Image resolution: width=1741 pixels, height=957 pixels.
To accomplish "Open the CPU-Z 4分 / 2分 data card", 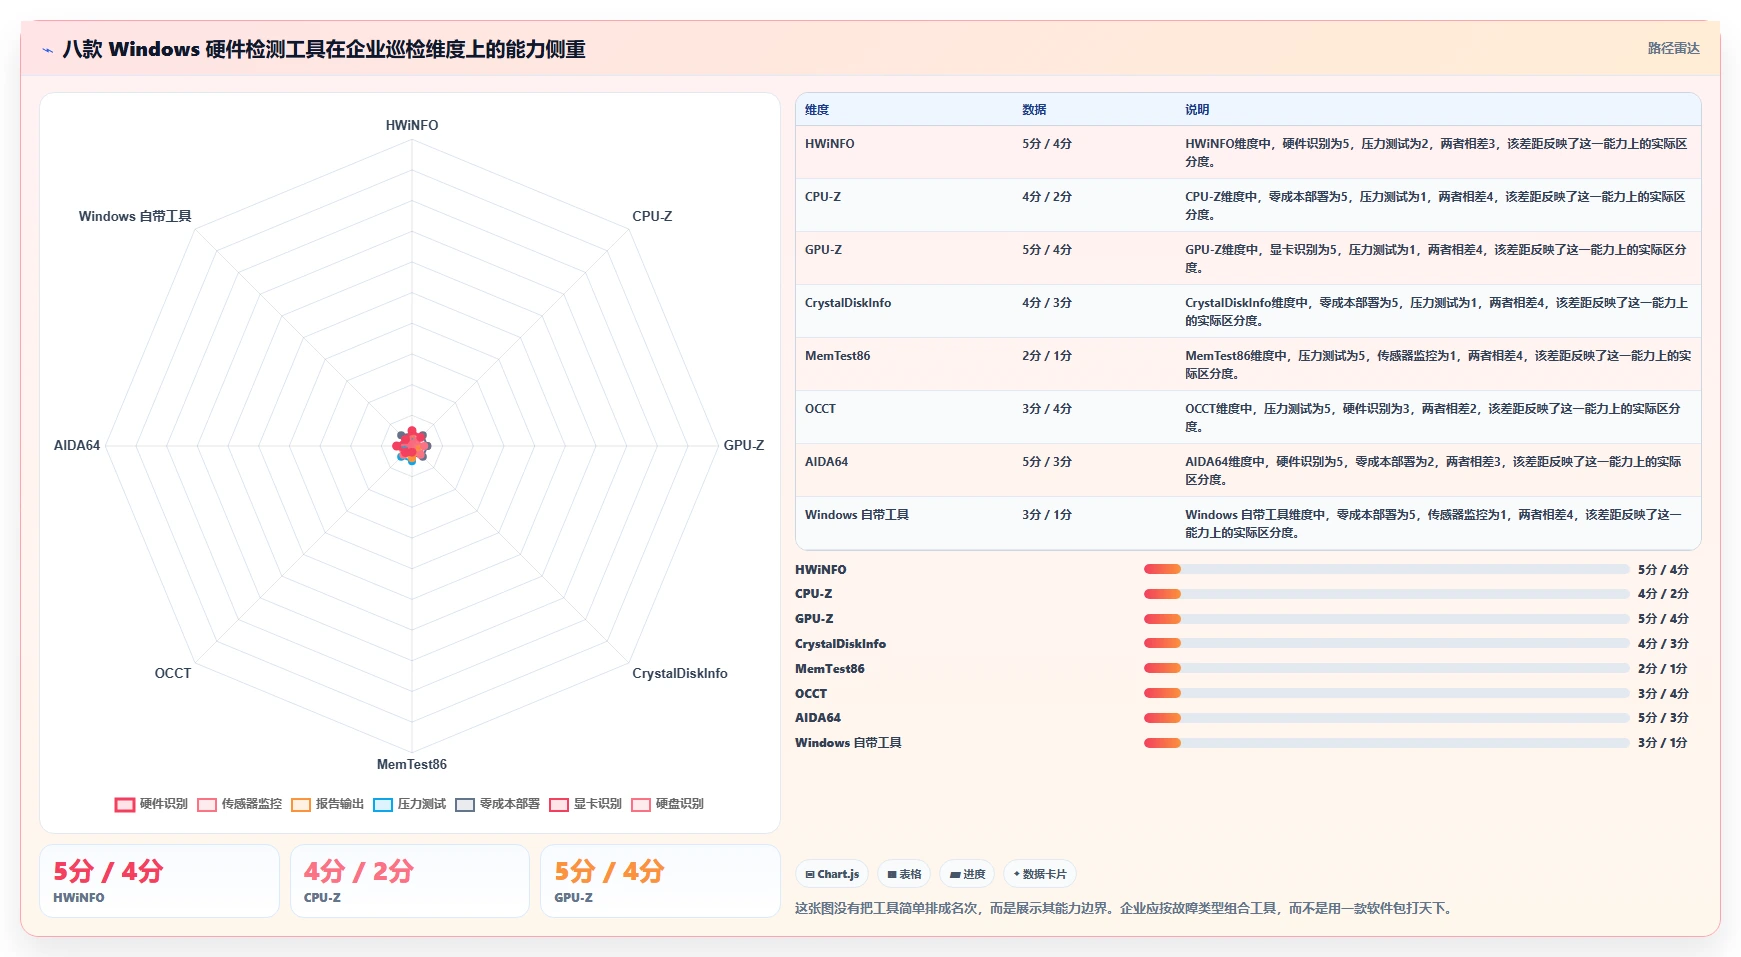I will click(x=409, y=881).
